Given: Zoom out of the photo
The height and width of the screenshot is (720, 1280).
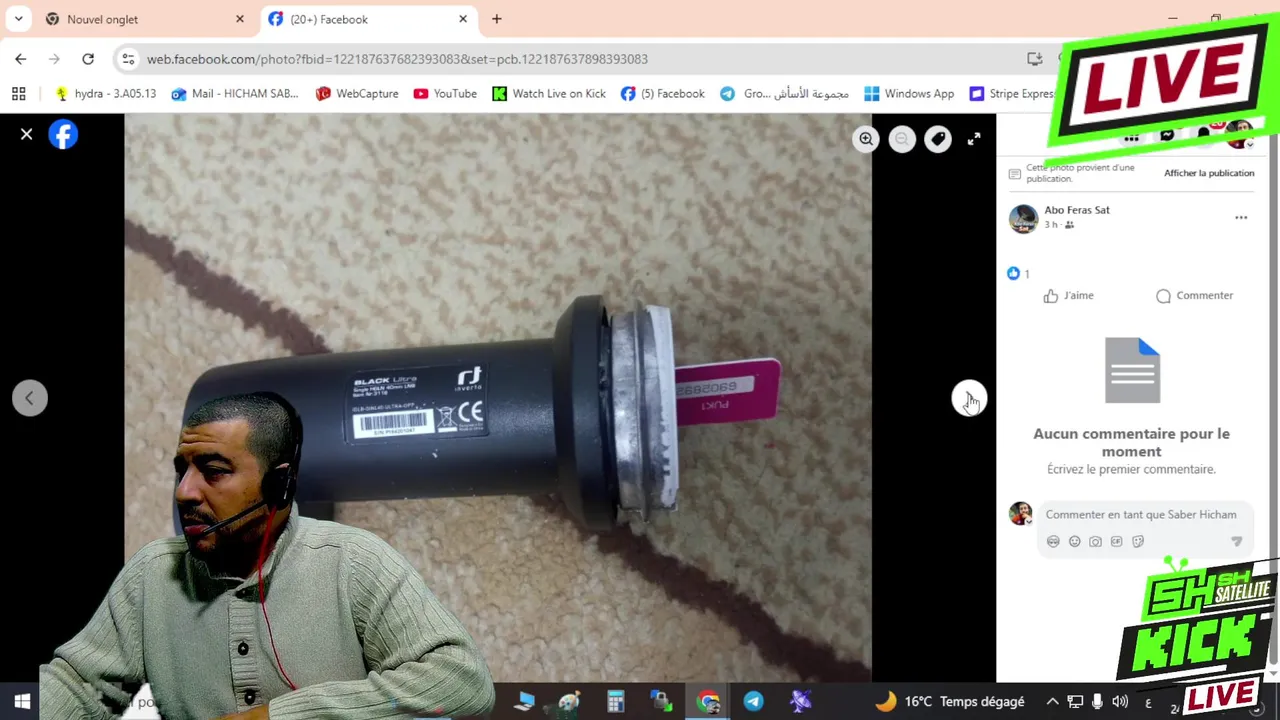Looking at the screenshot, I should [902, 139].
